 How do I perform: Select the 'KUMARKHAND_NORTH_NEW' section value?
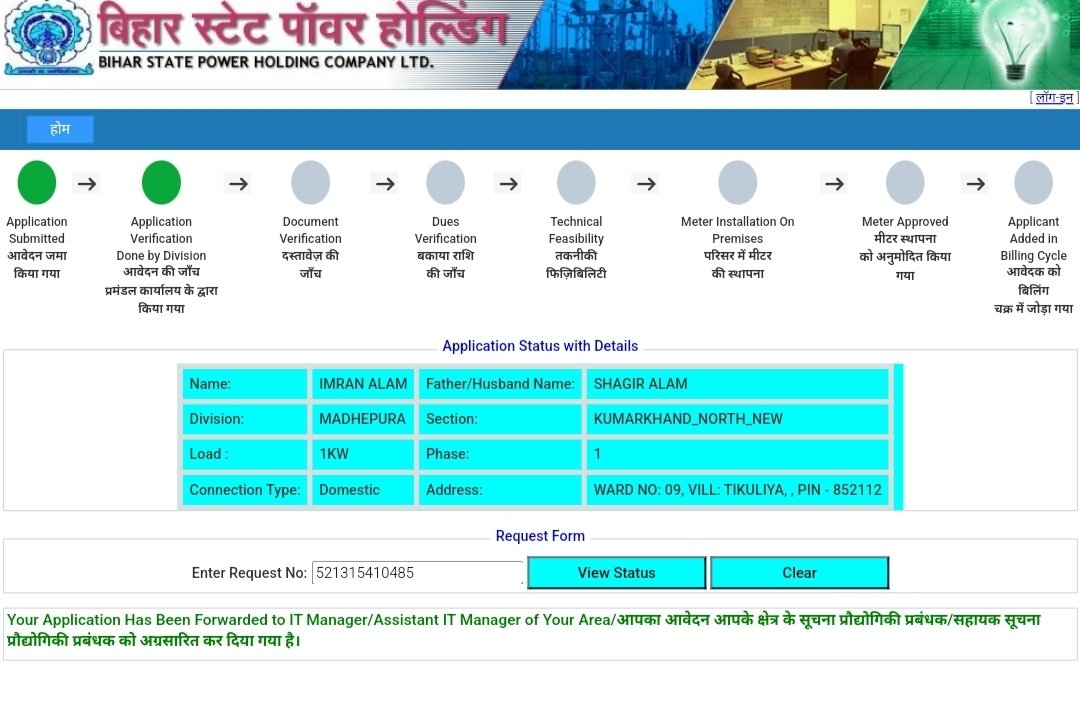point(738,419)
